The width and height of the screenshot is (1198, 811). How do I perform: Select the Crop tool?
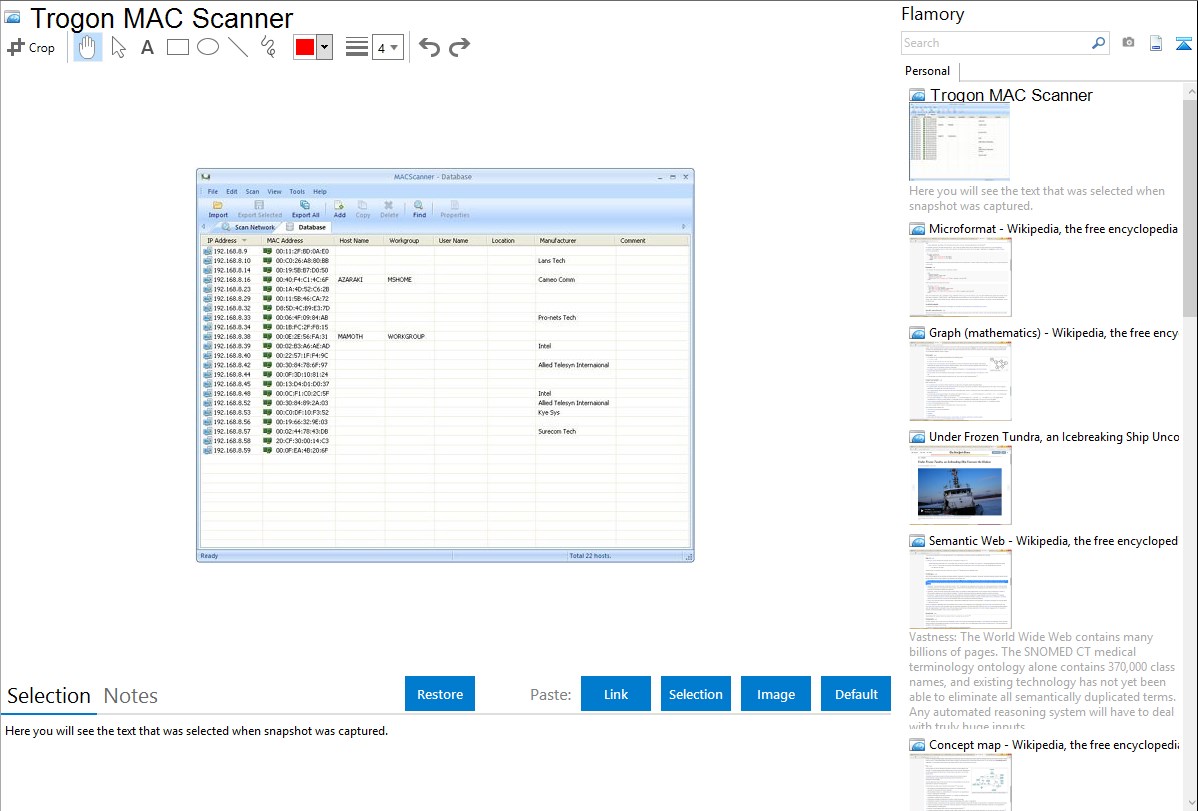[x=31, y=47]
